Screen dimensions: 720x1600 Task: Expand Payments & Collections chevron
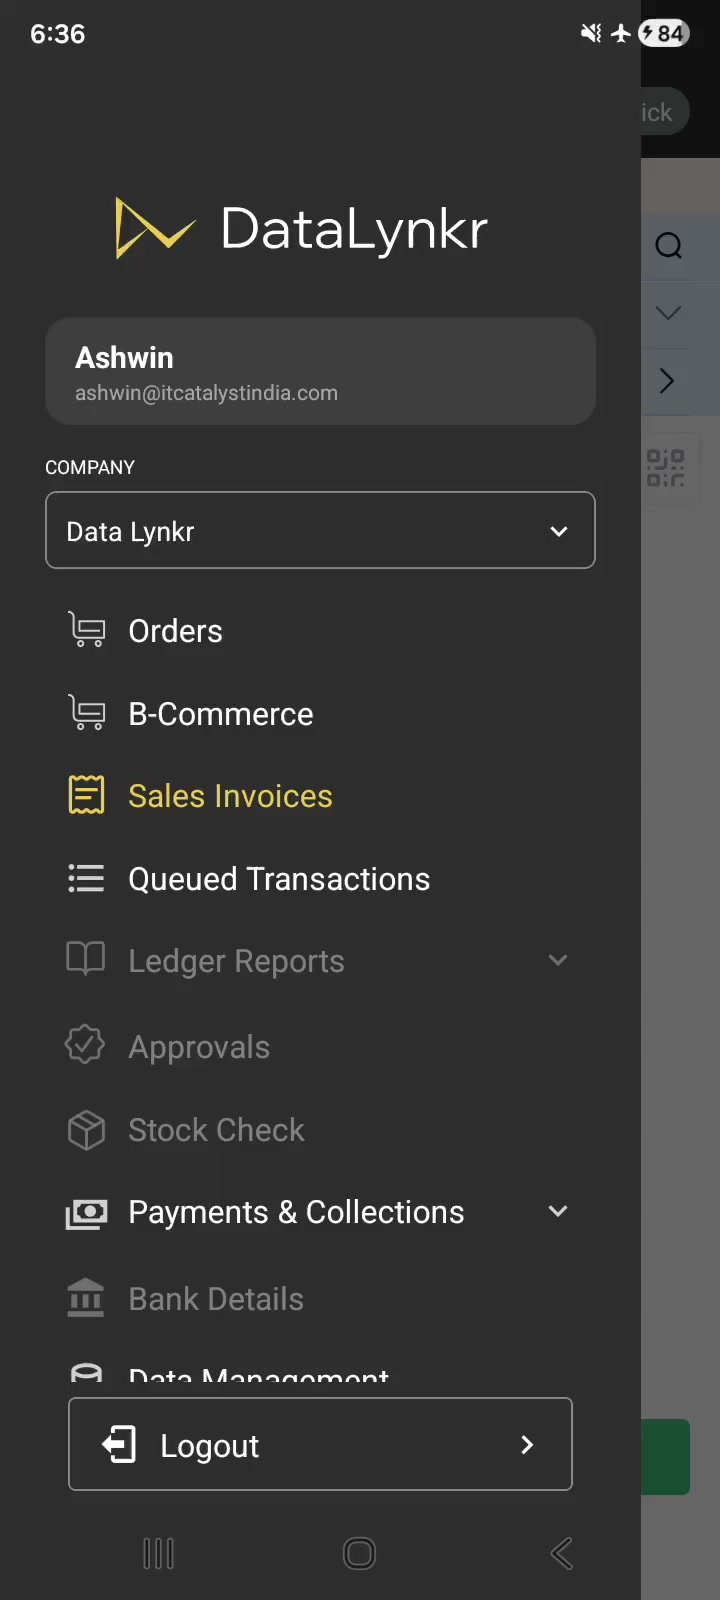[x=558, y=1211]
